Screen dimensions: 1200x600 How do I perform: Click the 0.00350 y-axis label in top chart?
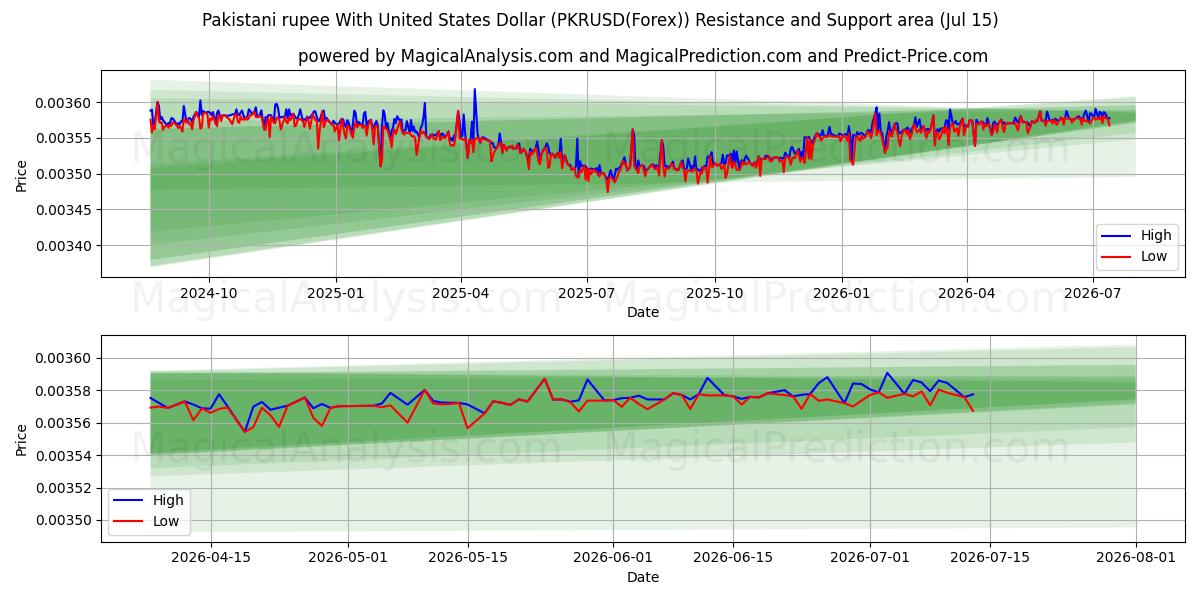tap(64, 175)
